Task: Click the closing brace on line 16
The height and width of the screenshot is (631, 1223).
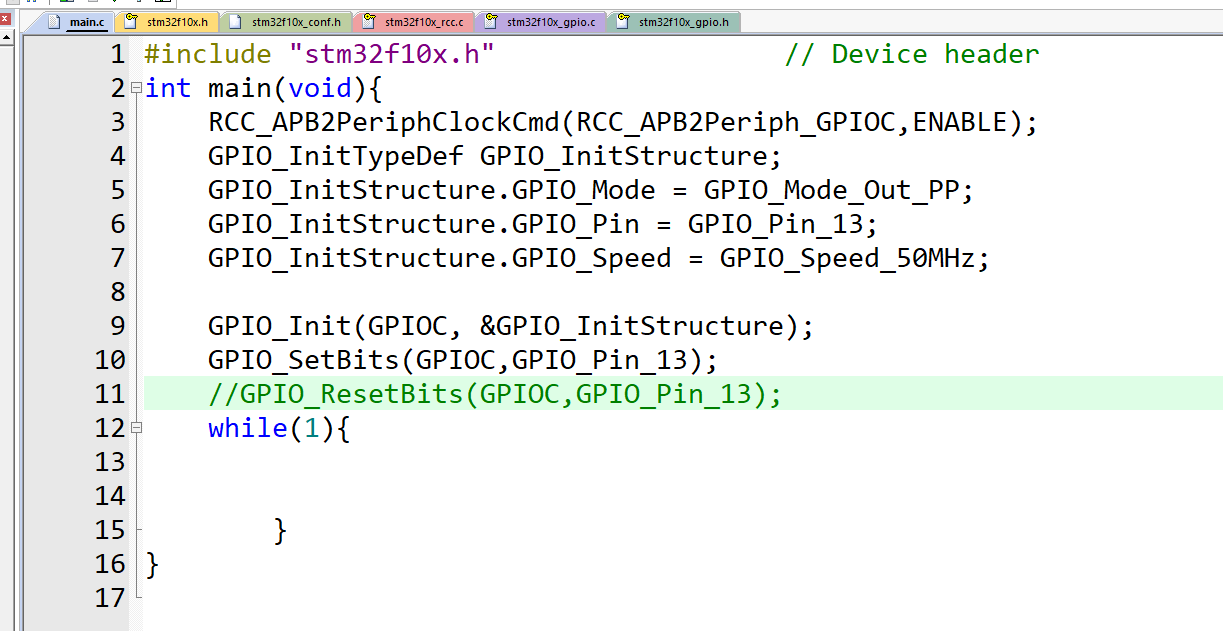Action: pyautogui.click(x=152, y=564)
